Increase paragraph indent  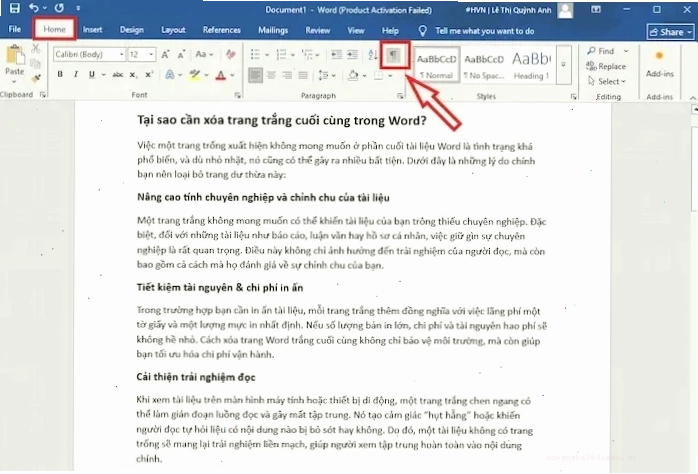[353, 54]
